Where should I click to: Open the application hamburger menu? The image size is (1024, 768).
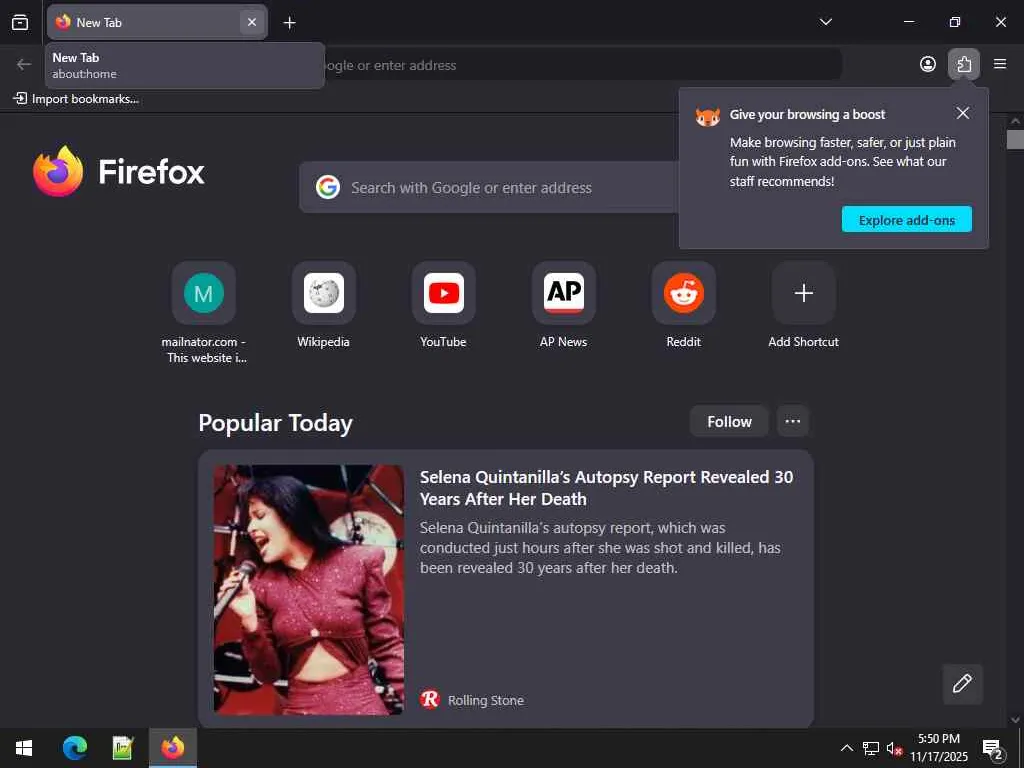999,64
